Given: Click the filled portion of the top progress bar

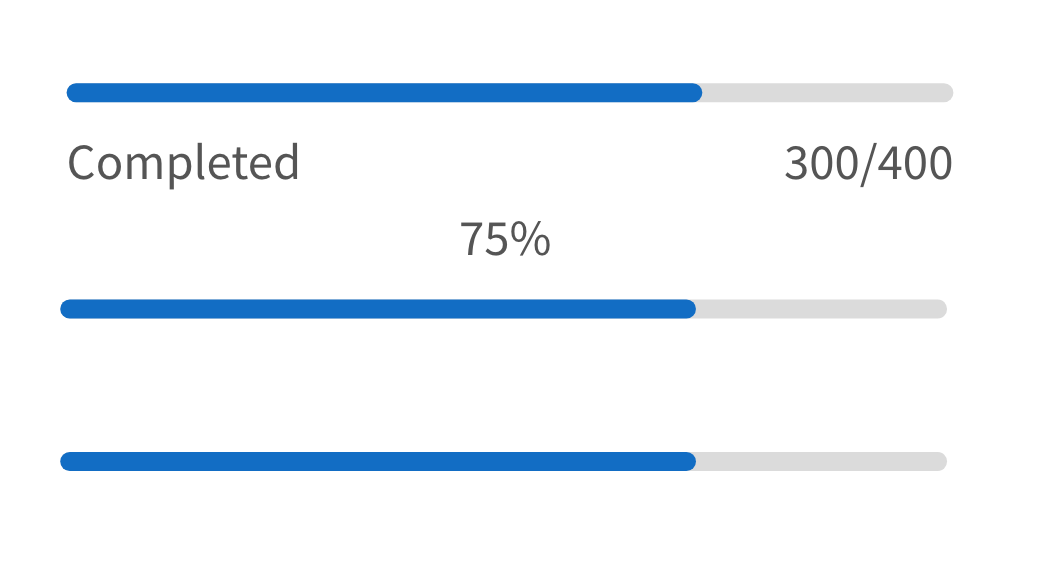Looking at the screenshot, I should pyautogui.click(x=384, y=93).
